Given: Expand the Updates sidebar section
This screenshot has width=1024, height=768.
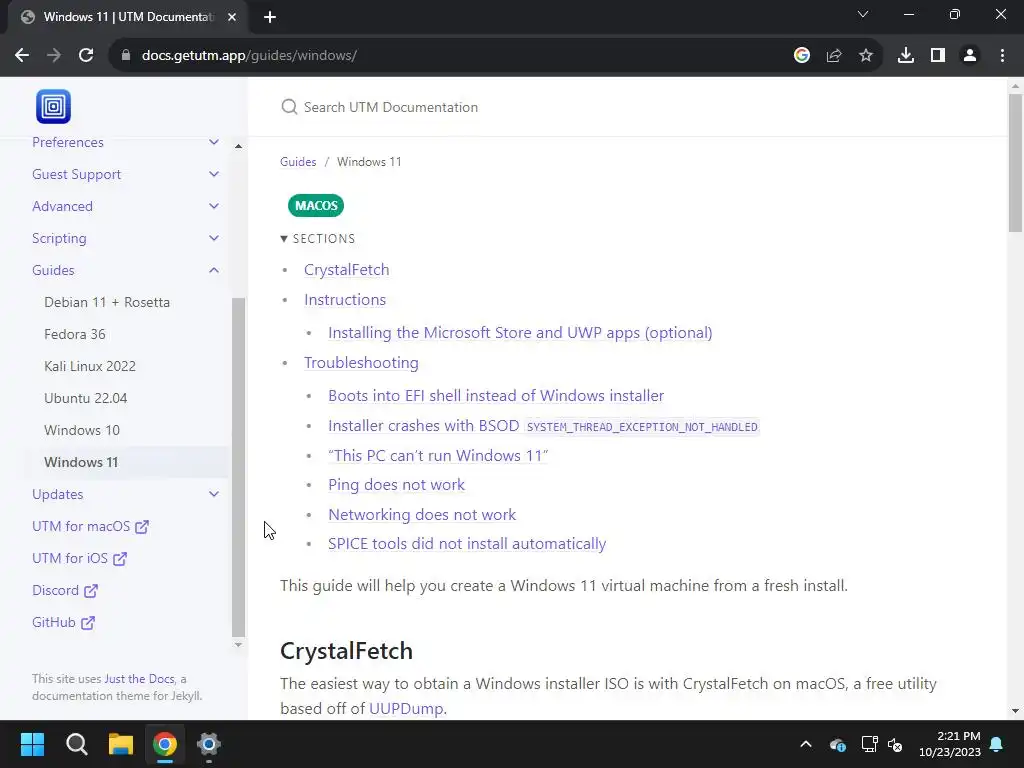Looking at the screenshot, I should tap(214, 494).
